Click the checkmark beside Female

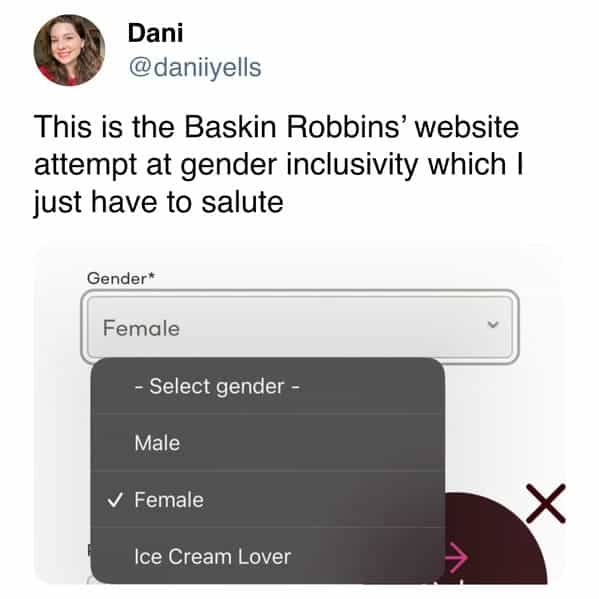pyautogui.click(x=115, y=499)
